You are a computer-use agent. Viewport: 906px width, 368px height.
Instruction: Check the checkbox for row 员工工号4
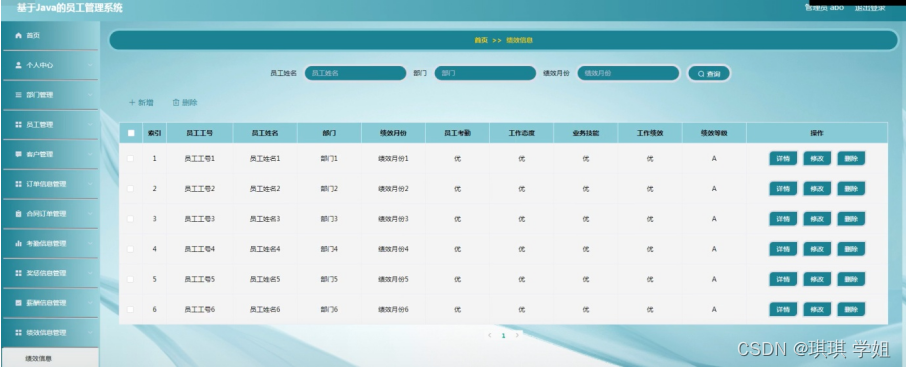[131, 249]
